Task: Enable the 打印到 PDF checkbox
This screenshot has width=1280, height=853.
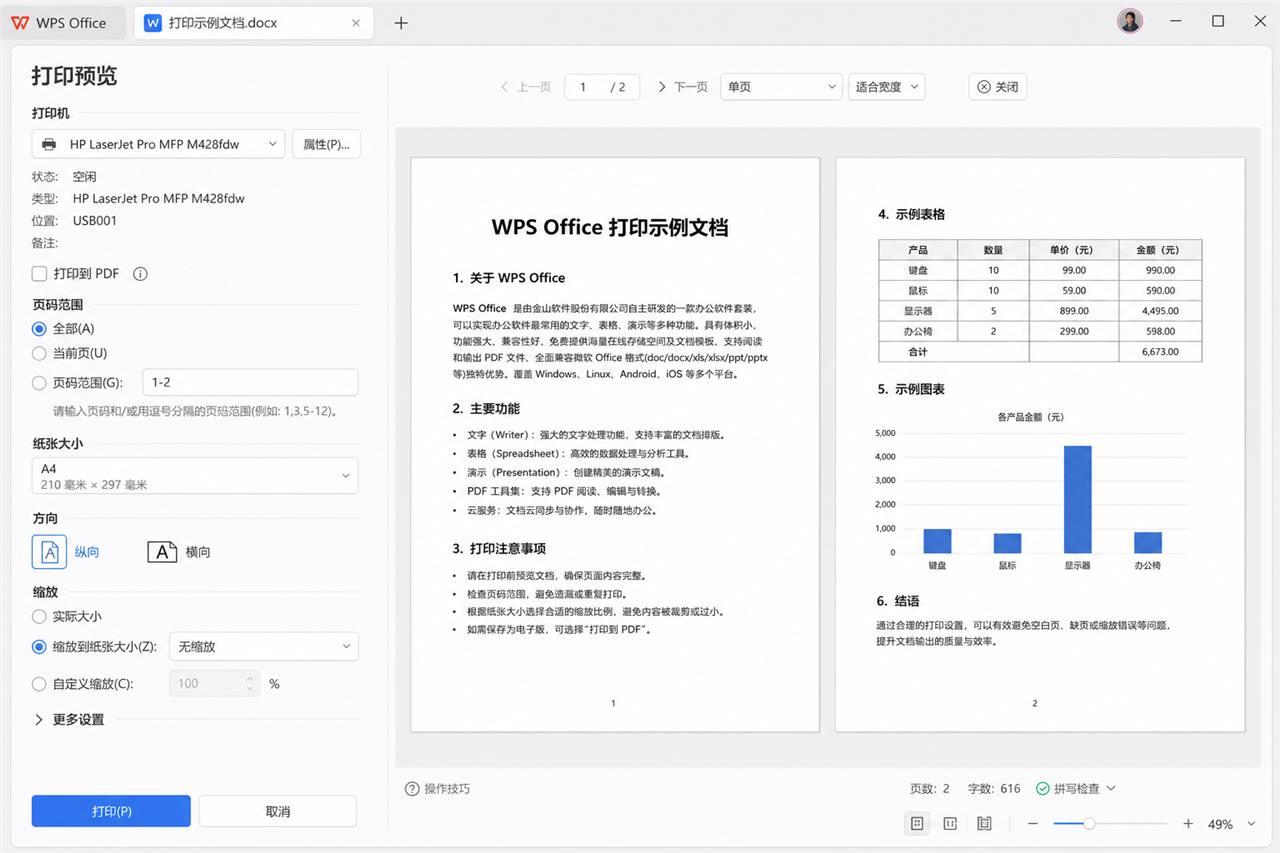Action: 40,273
